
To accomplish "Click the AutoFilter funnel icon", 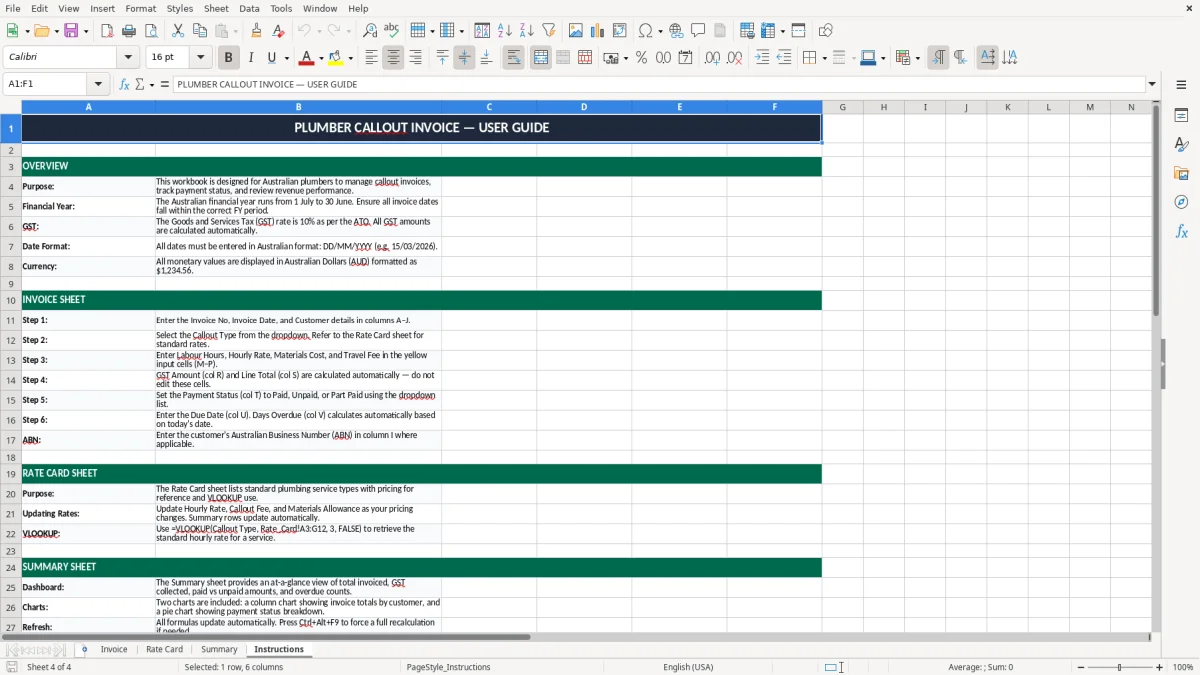I will [x=548, y=31].
